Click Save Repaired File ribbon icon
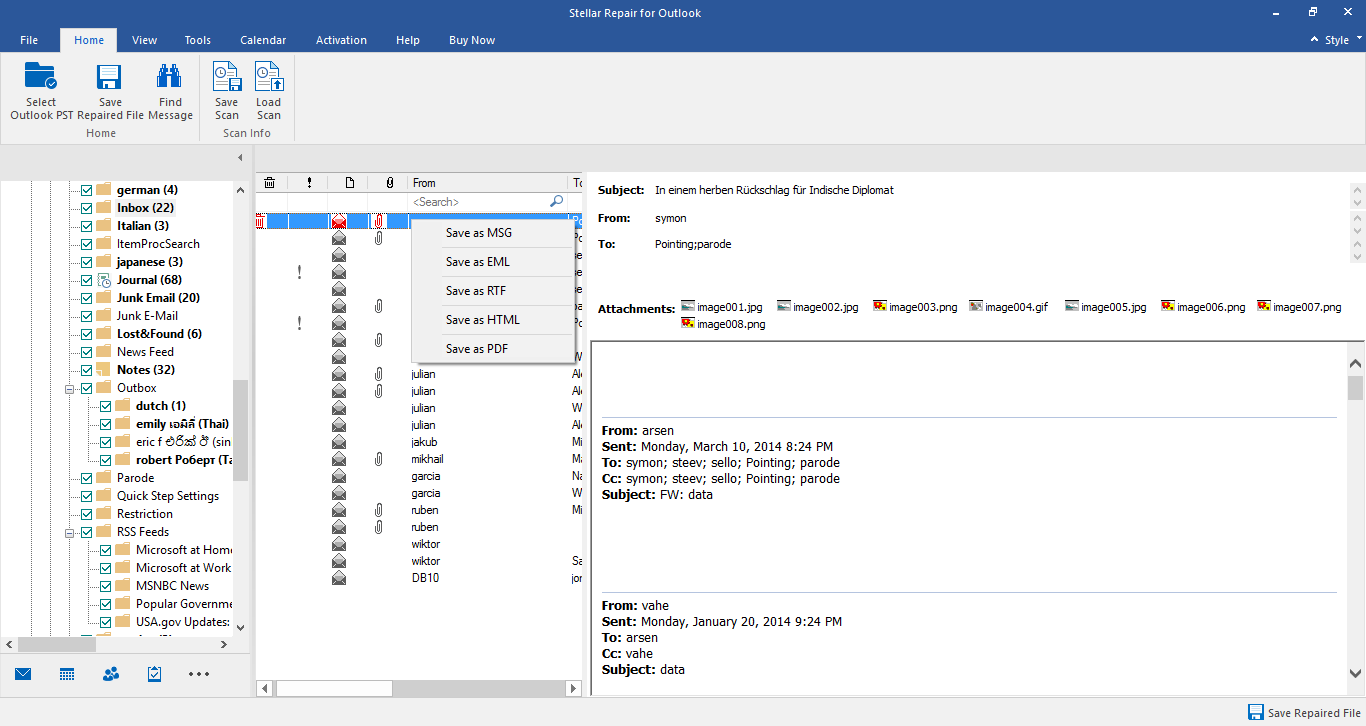This screenshot has height=726, width=1366. (110, 78)
